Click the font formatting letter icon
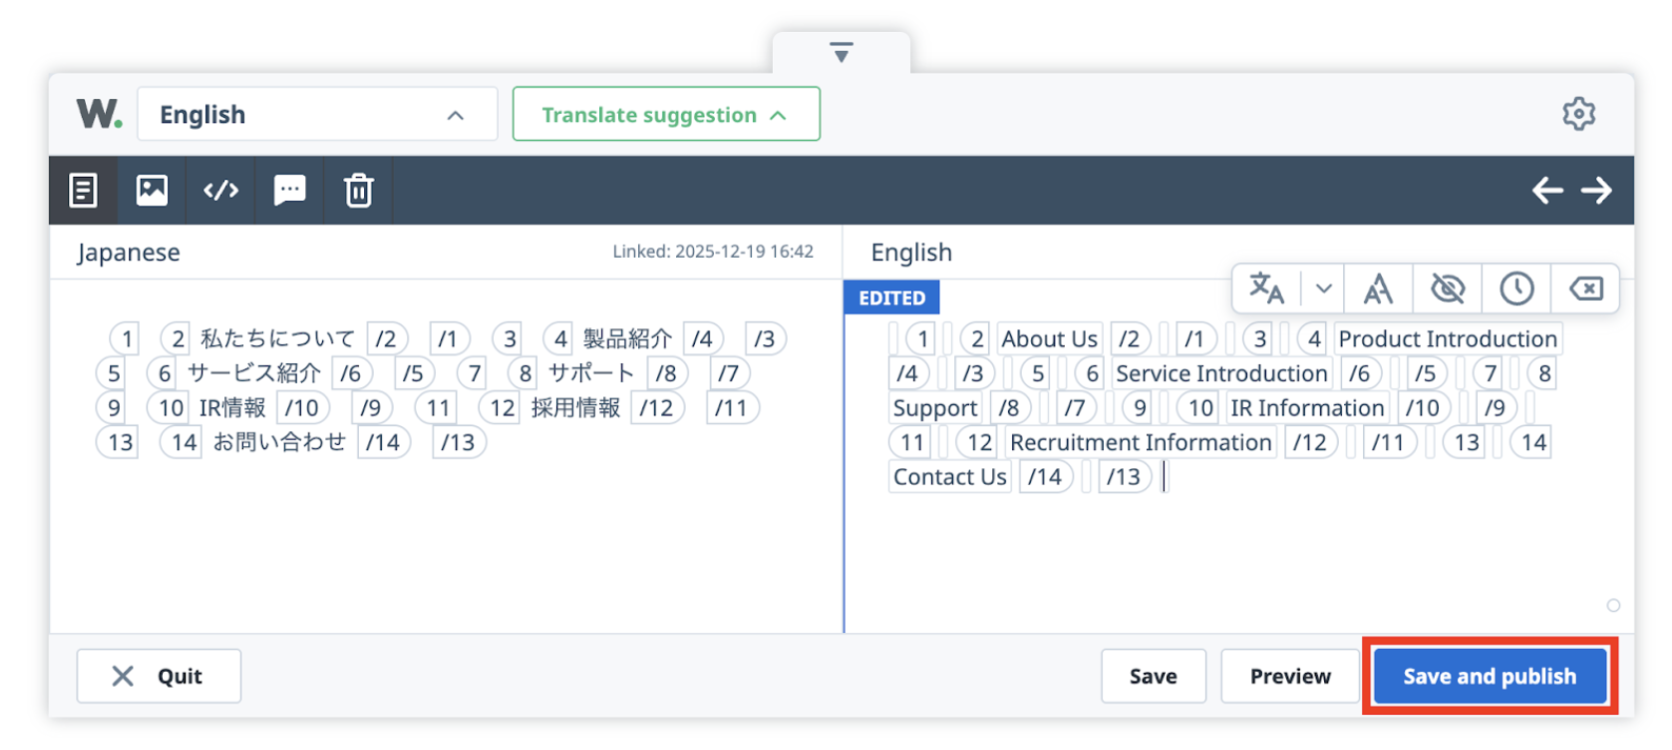This screenshot has width=1672, height=750. click(x=1378, y=289)
